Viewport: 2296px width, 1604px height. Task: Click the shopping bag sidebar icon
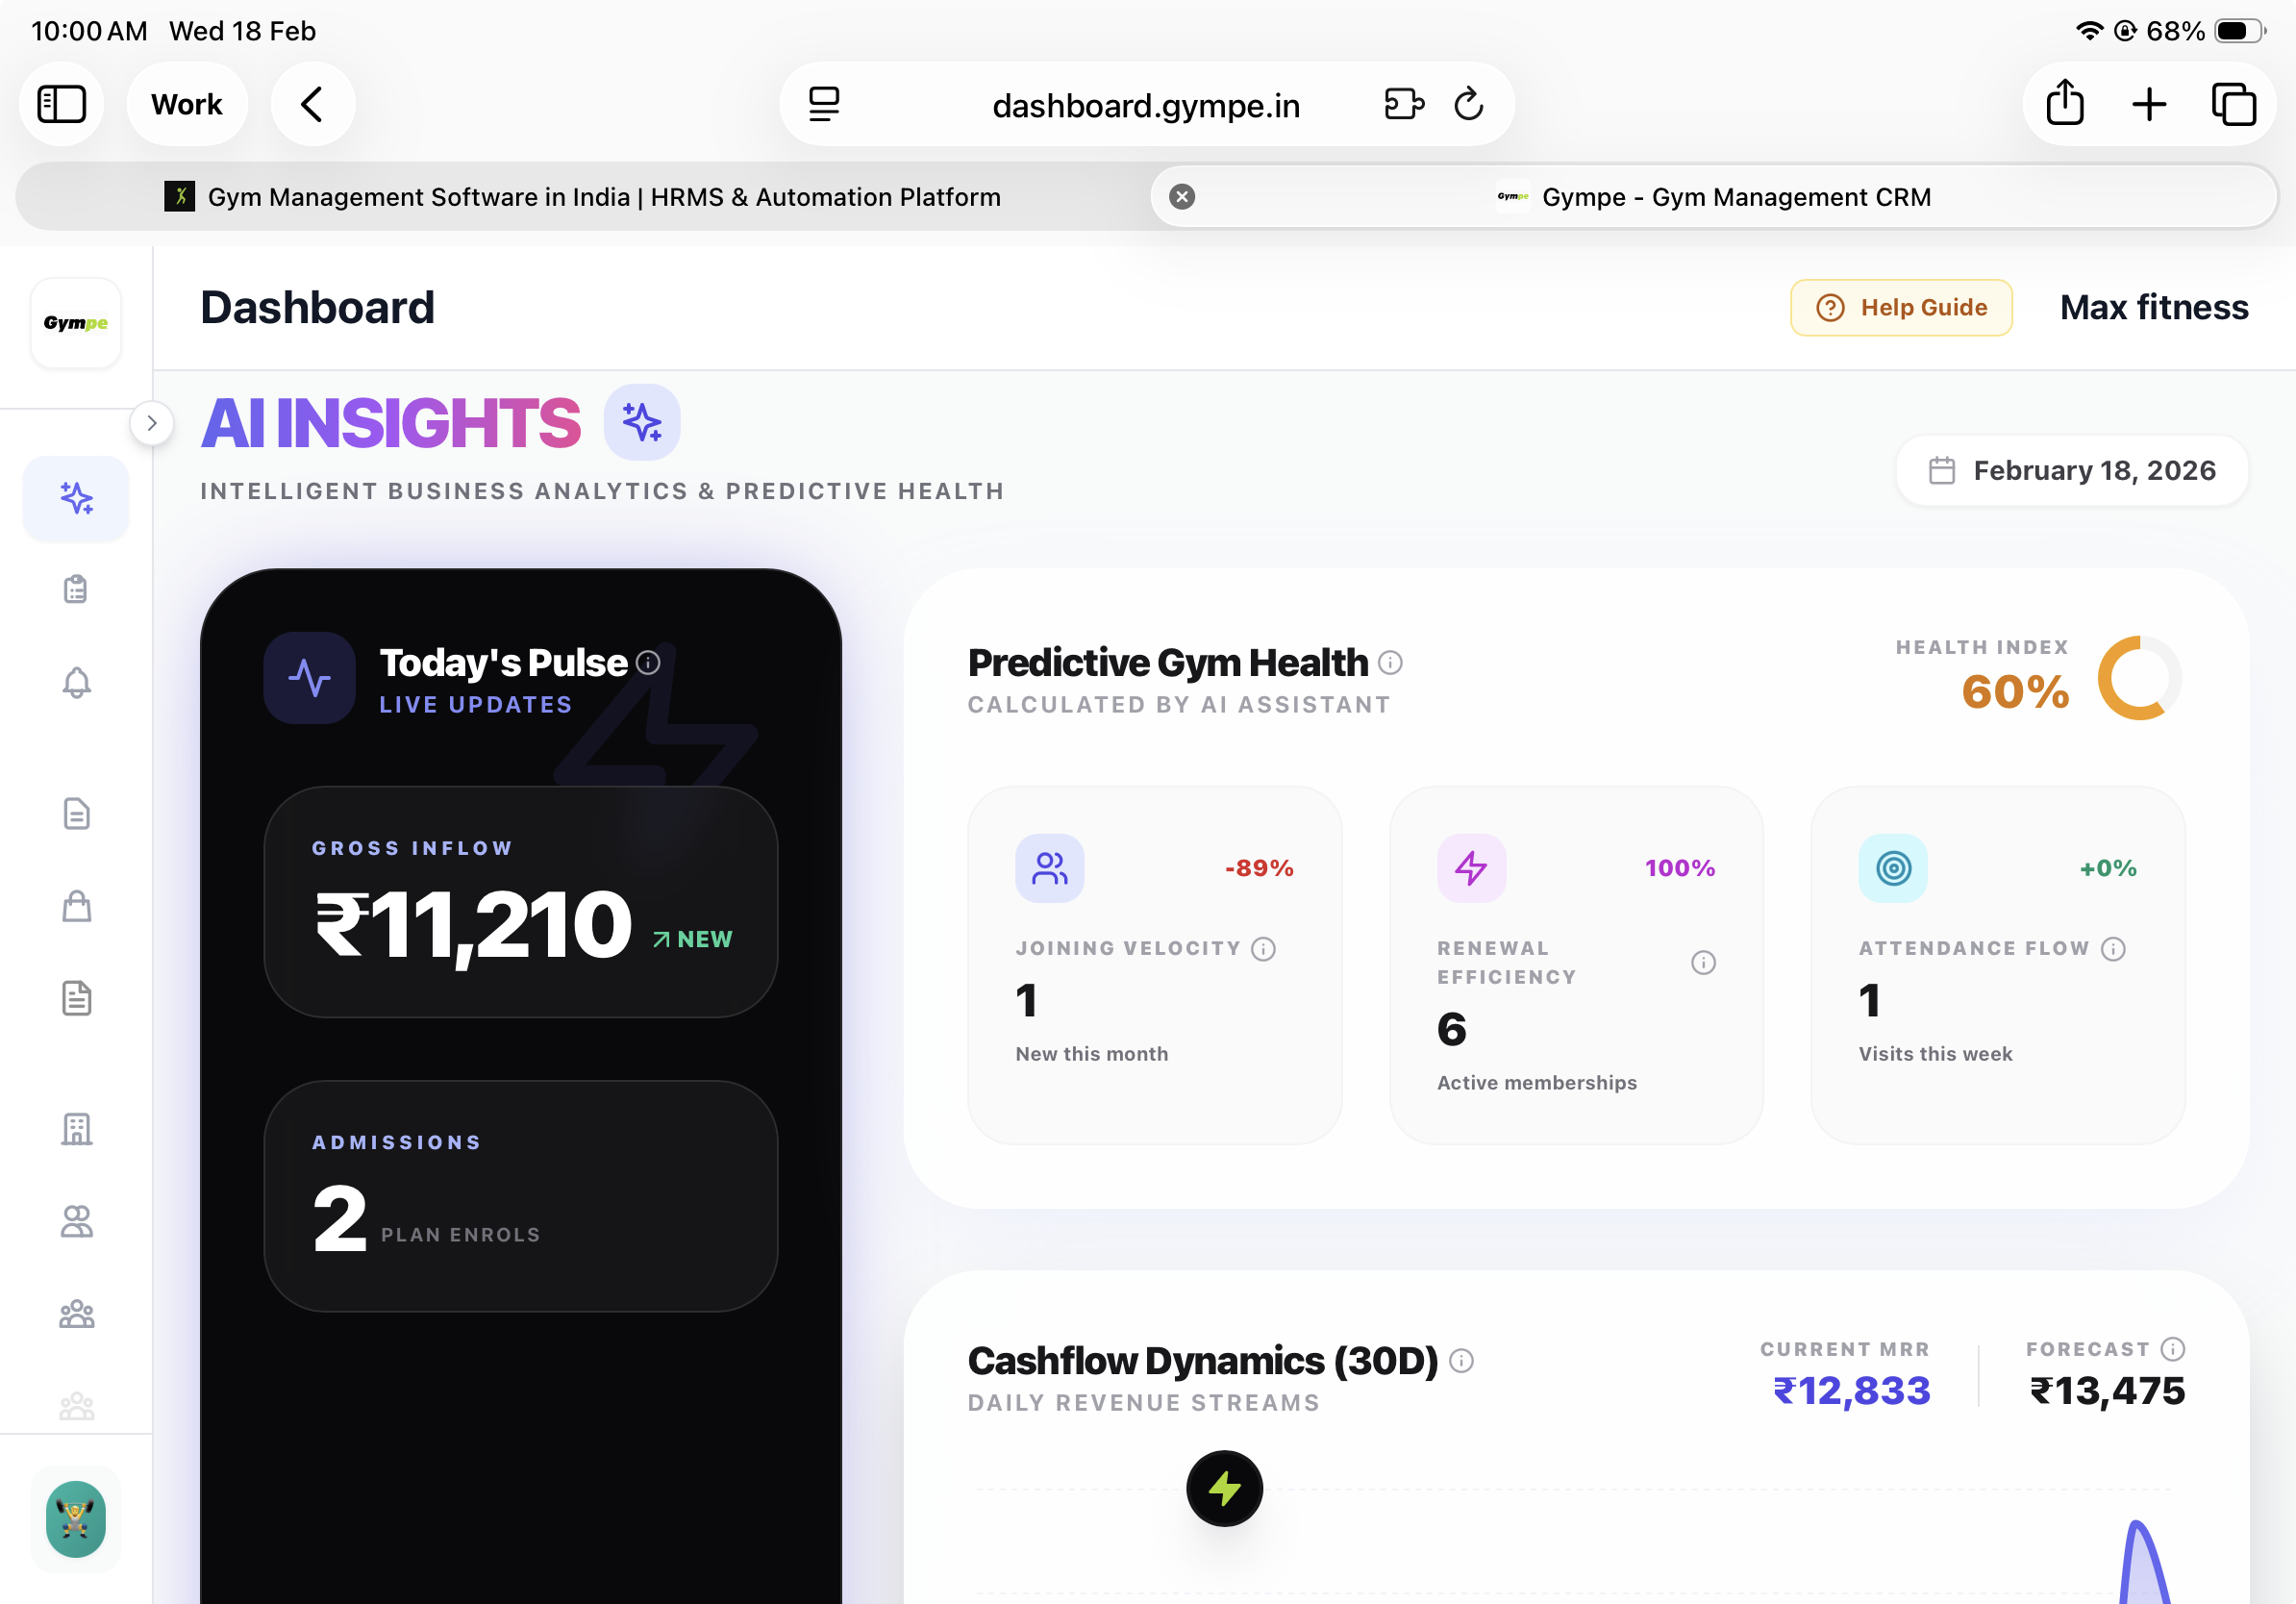[76, 906]
